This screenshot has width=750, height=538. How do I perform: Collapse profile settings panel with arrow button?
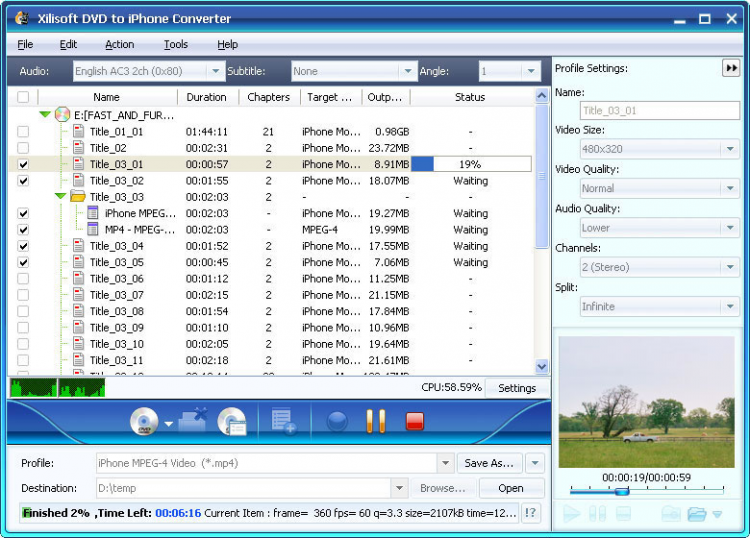(x=731, y=68)
